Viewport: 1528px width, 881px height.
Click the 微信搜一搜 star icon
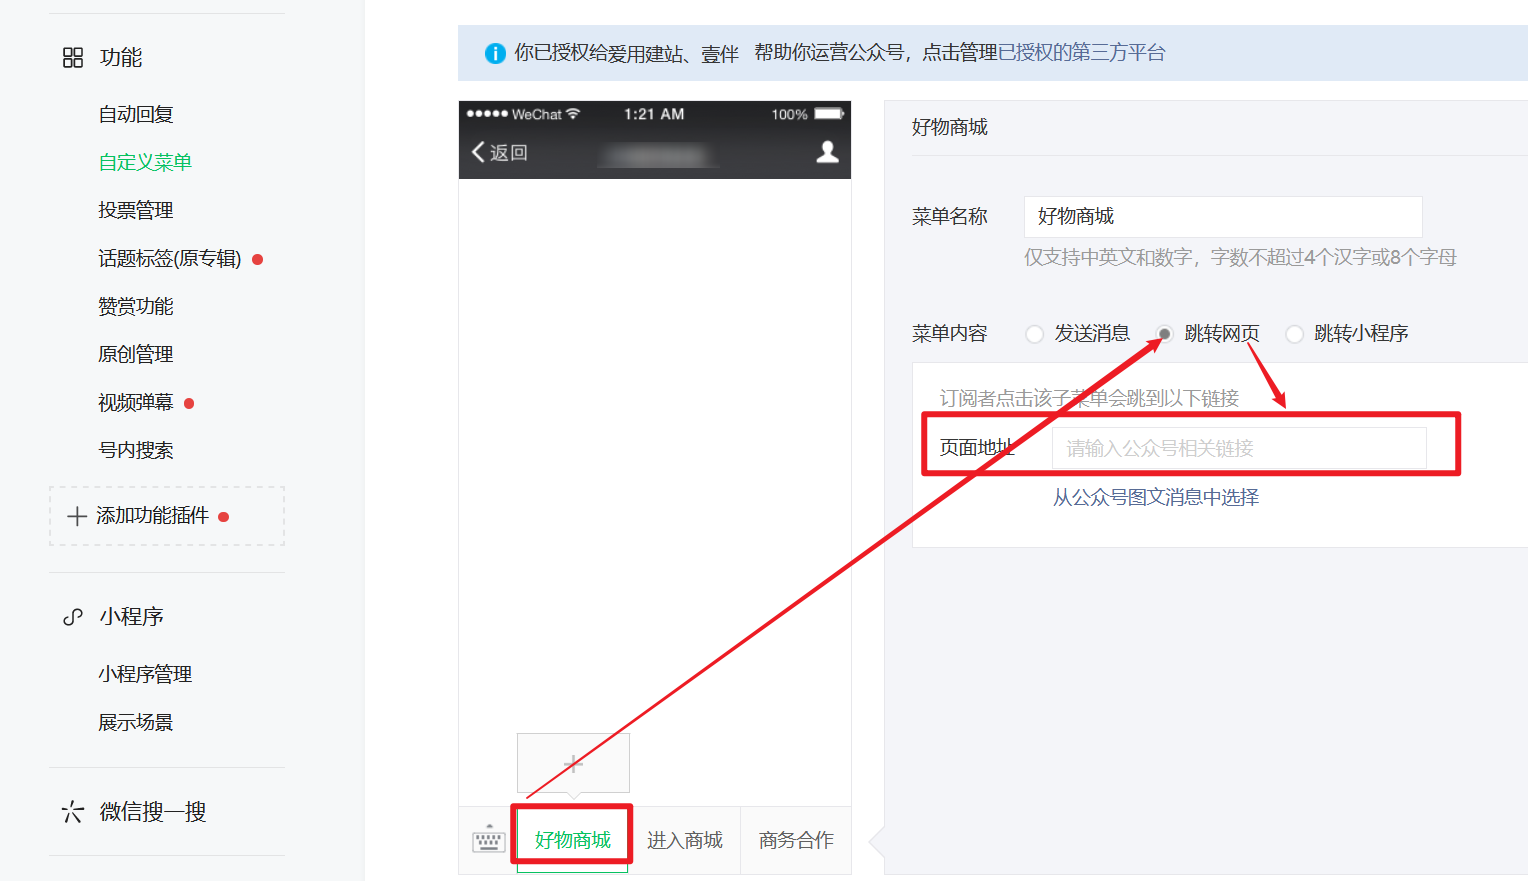point(73,812)
